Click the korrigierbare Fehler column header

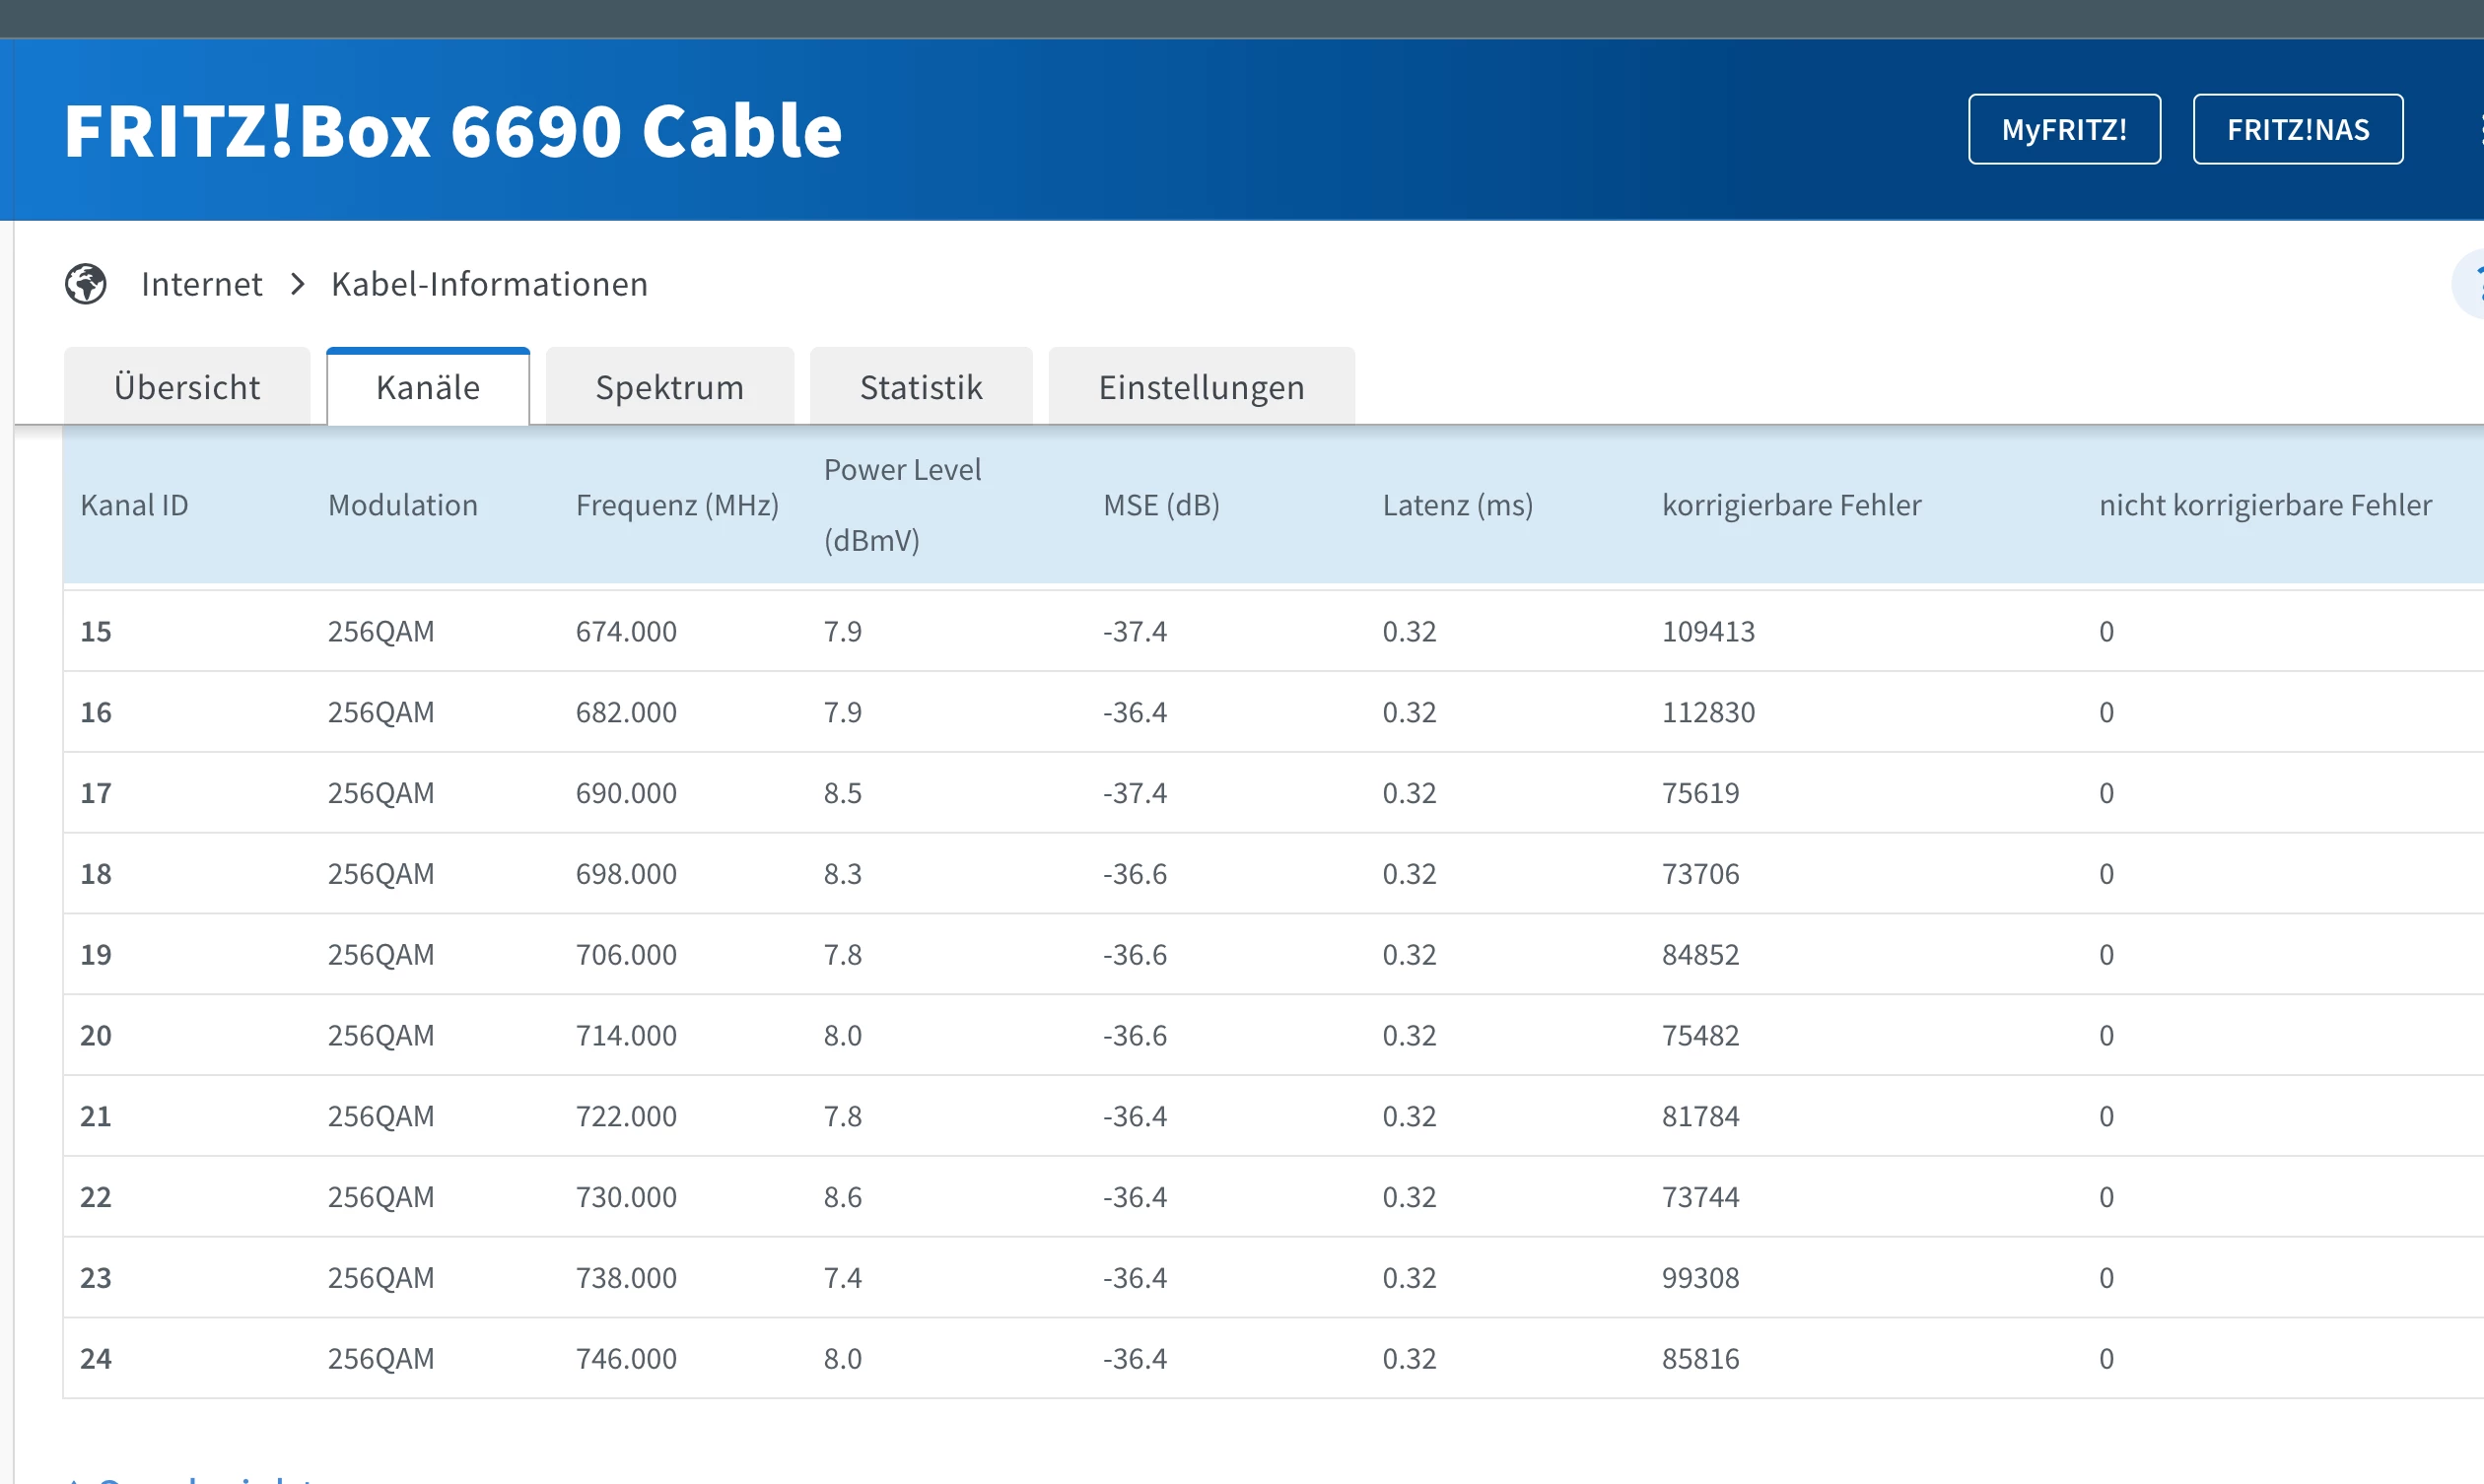(x=1791, y=505)
